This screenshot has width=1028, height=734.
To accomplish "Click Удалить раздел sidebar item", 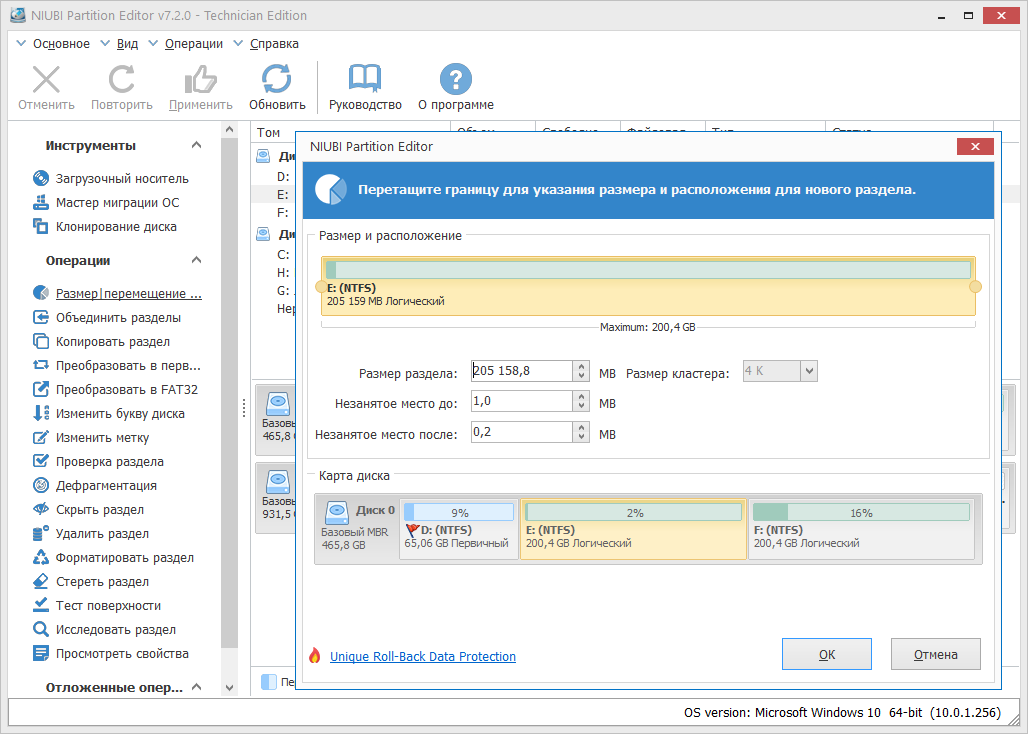I will 102,534.
